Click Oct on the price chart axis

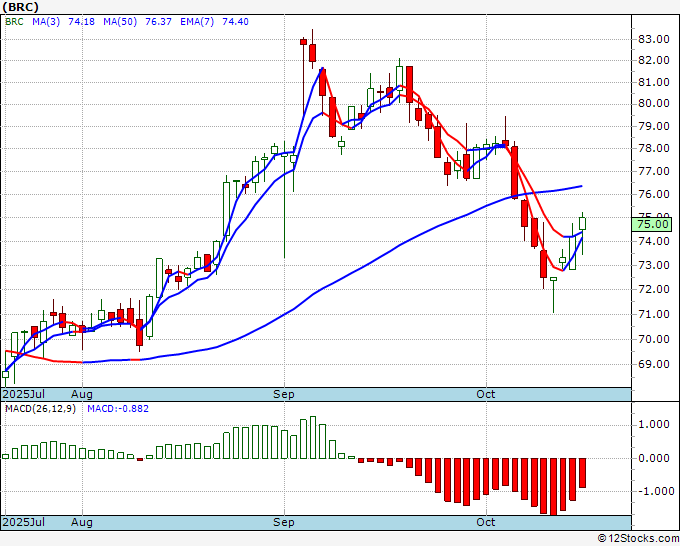point(486,394)
